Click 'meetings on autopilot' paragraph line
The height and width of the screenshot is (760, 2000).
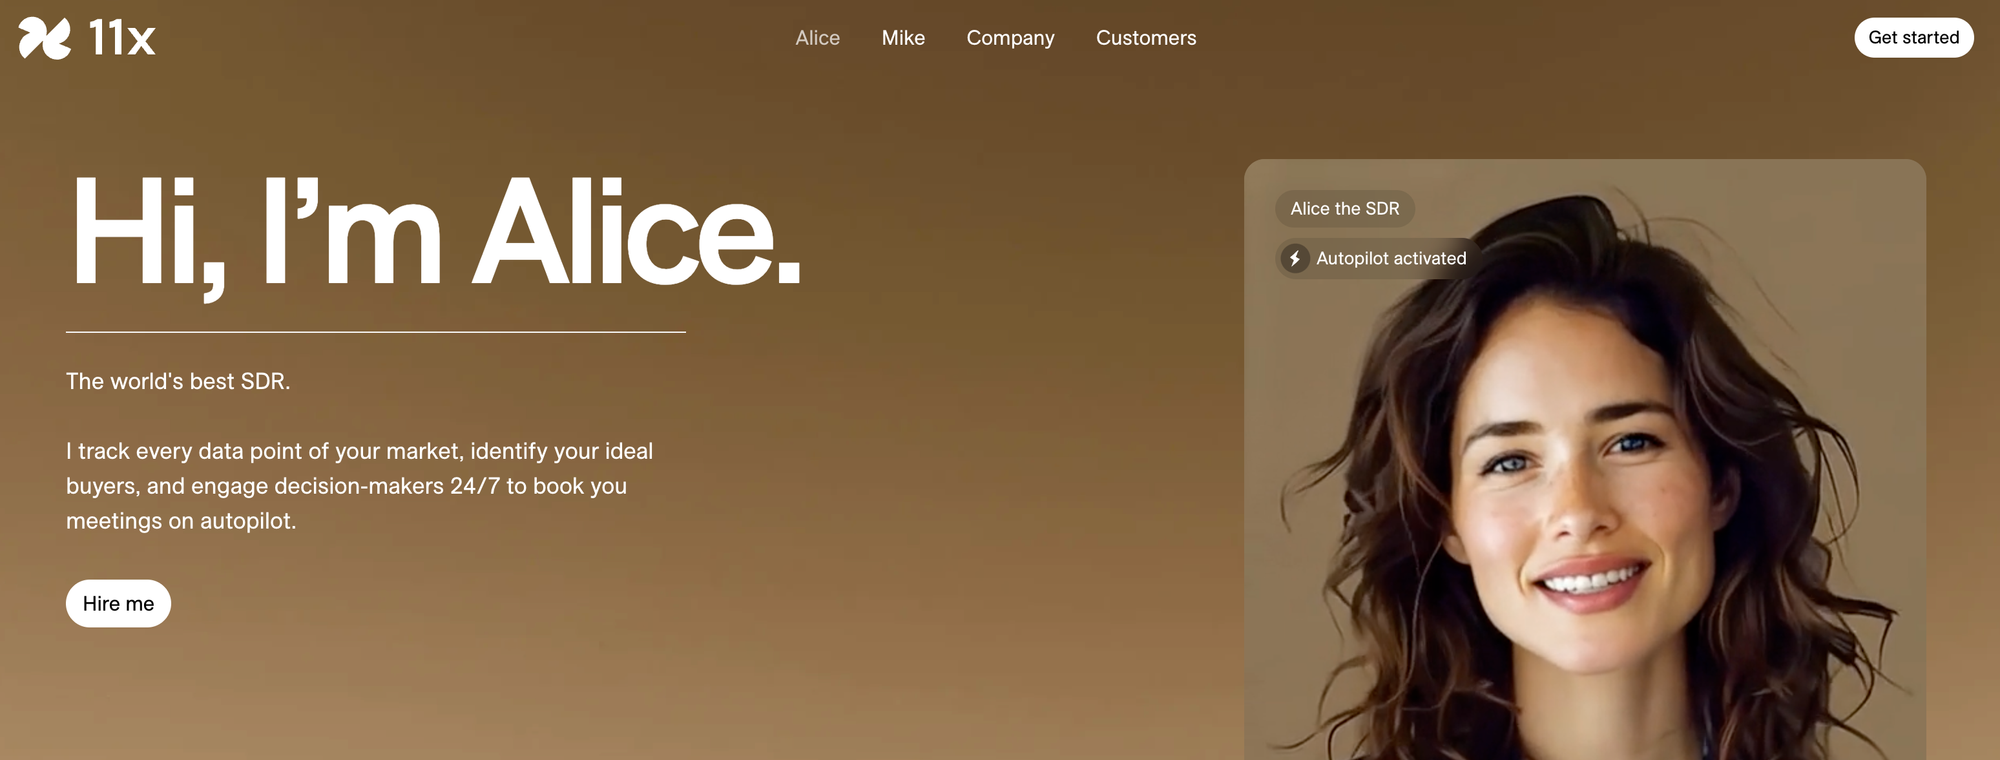point(181,521)
